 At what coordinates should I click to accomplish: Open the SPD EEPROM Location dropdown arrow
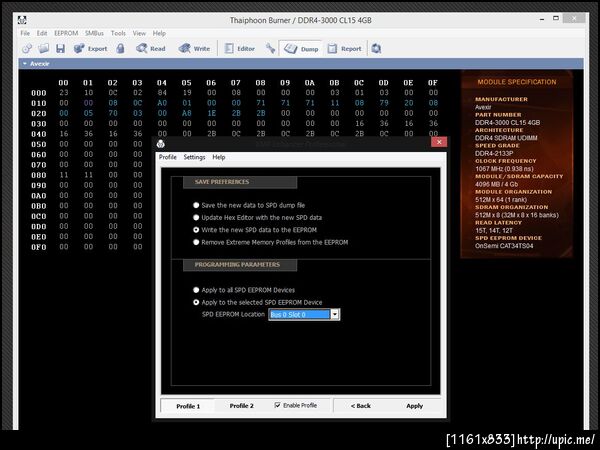tap(334, 315)
